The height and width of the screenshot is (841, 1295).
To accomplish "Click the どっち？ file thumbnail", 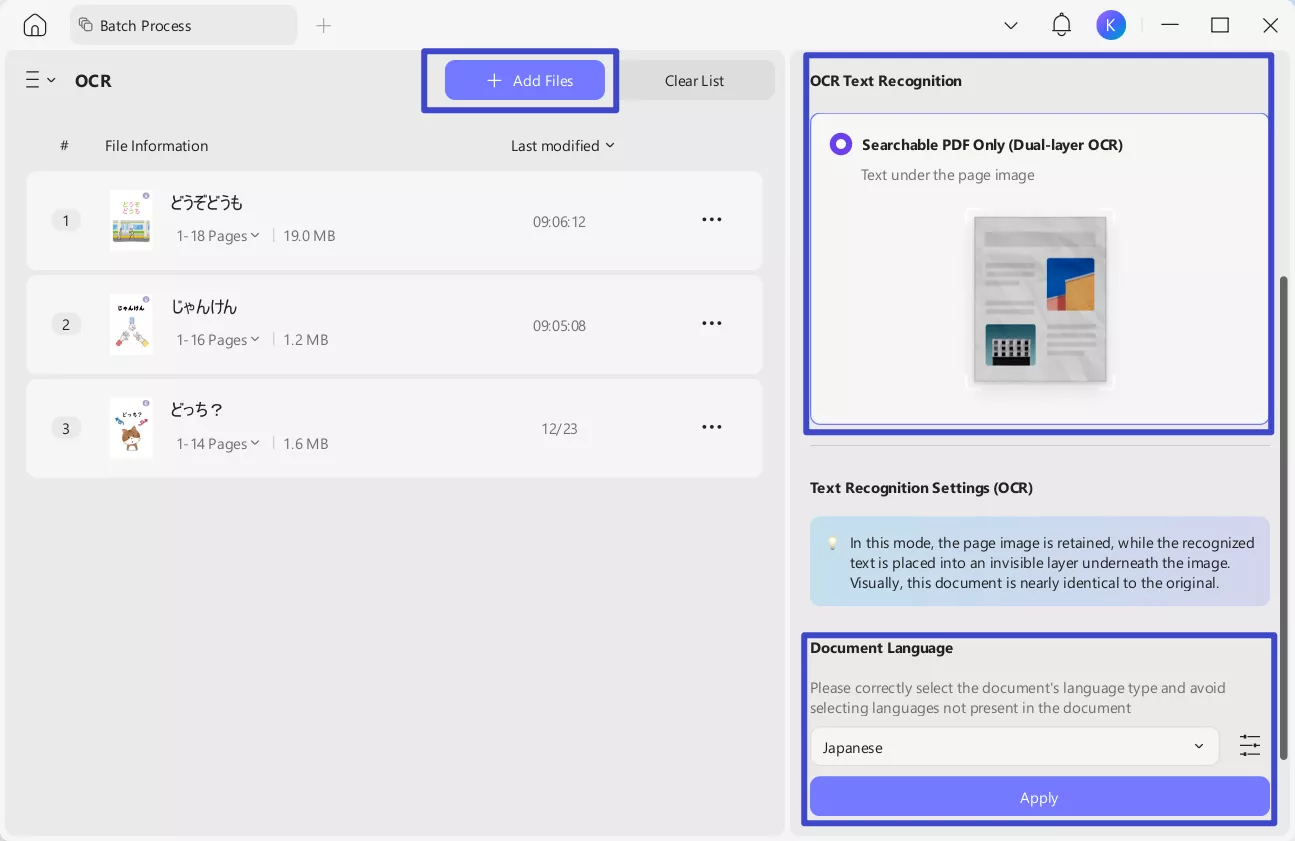I will [131, 428].
